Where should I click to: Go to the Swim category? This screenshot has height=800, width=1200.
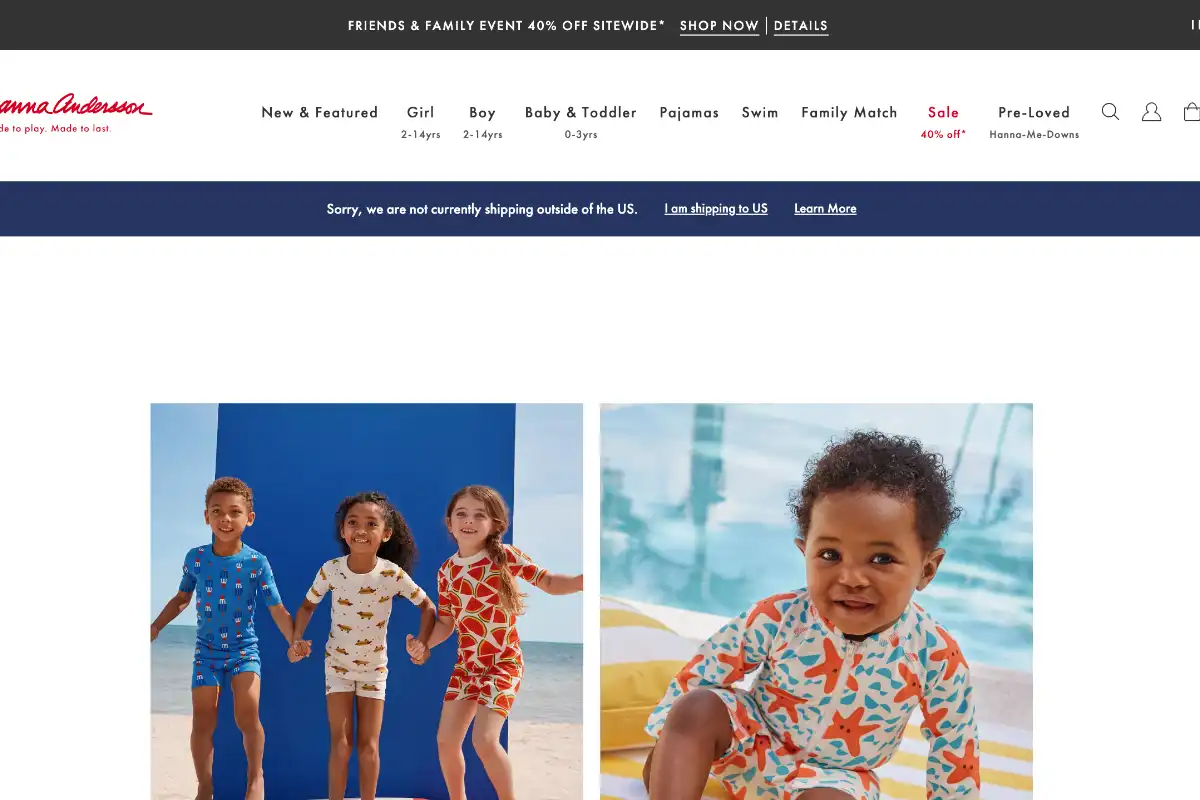pyautogui.click(x=760, y=113)
